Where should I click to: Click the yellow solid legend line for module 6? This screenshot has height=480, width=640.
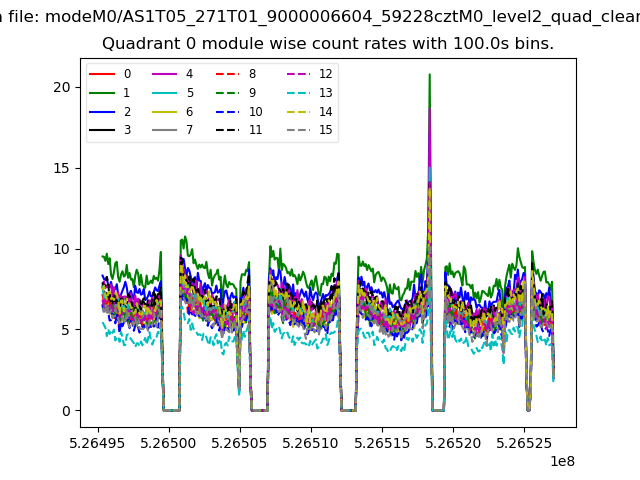pyautogui.click(x=165, y=112)
